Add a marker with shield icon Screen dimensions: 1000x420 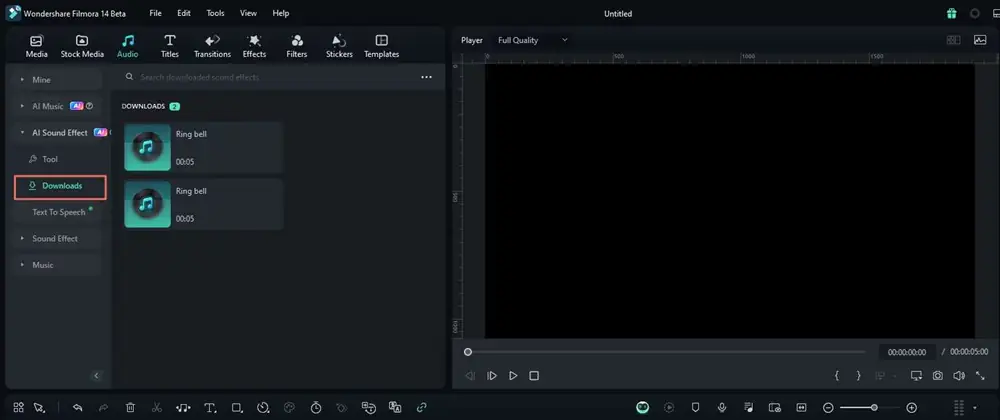pyautogui.click(x=695, y=407)
